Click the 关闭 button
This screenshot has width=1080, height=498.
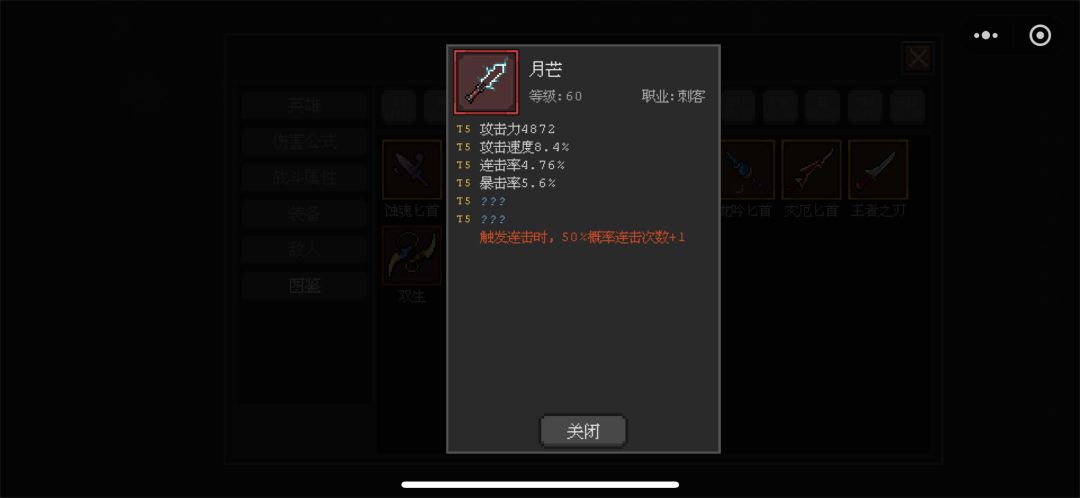click(x=583, y=431)
